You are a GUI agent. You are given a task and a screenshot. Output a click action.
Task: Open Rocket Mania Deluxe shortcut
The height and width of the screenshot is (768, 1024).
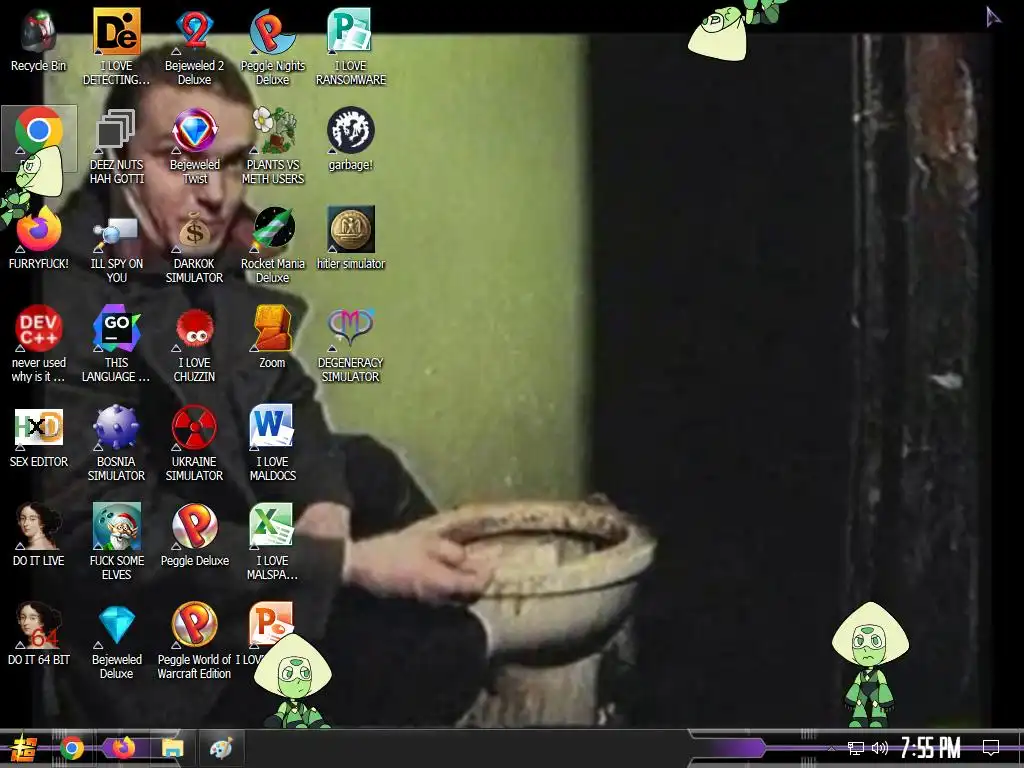272,246
